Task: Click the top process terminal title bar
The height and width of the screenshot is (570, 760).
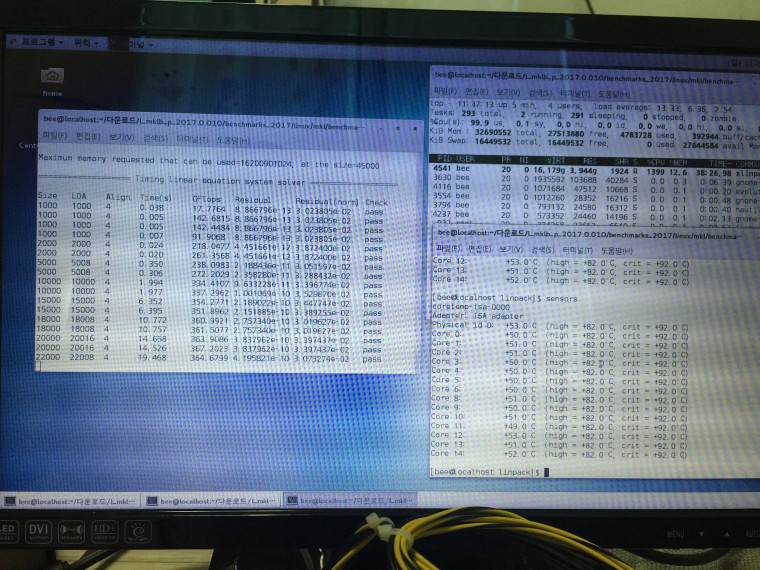Action: pyautogui.click(x=595, y=78)
